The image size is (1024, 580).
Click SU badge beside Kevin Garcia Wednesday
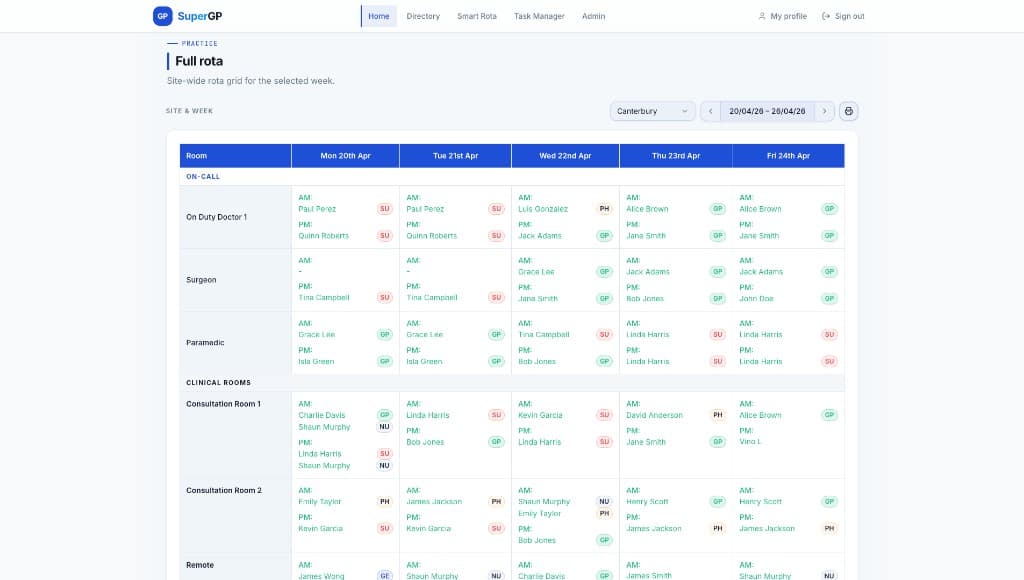click(604, 415)
